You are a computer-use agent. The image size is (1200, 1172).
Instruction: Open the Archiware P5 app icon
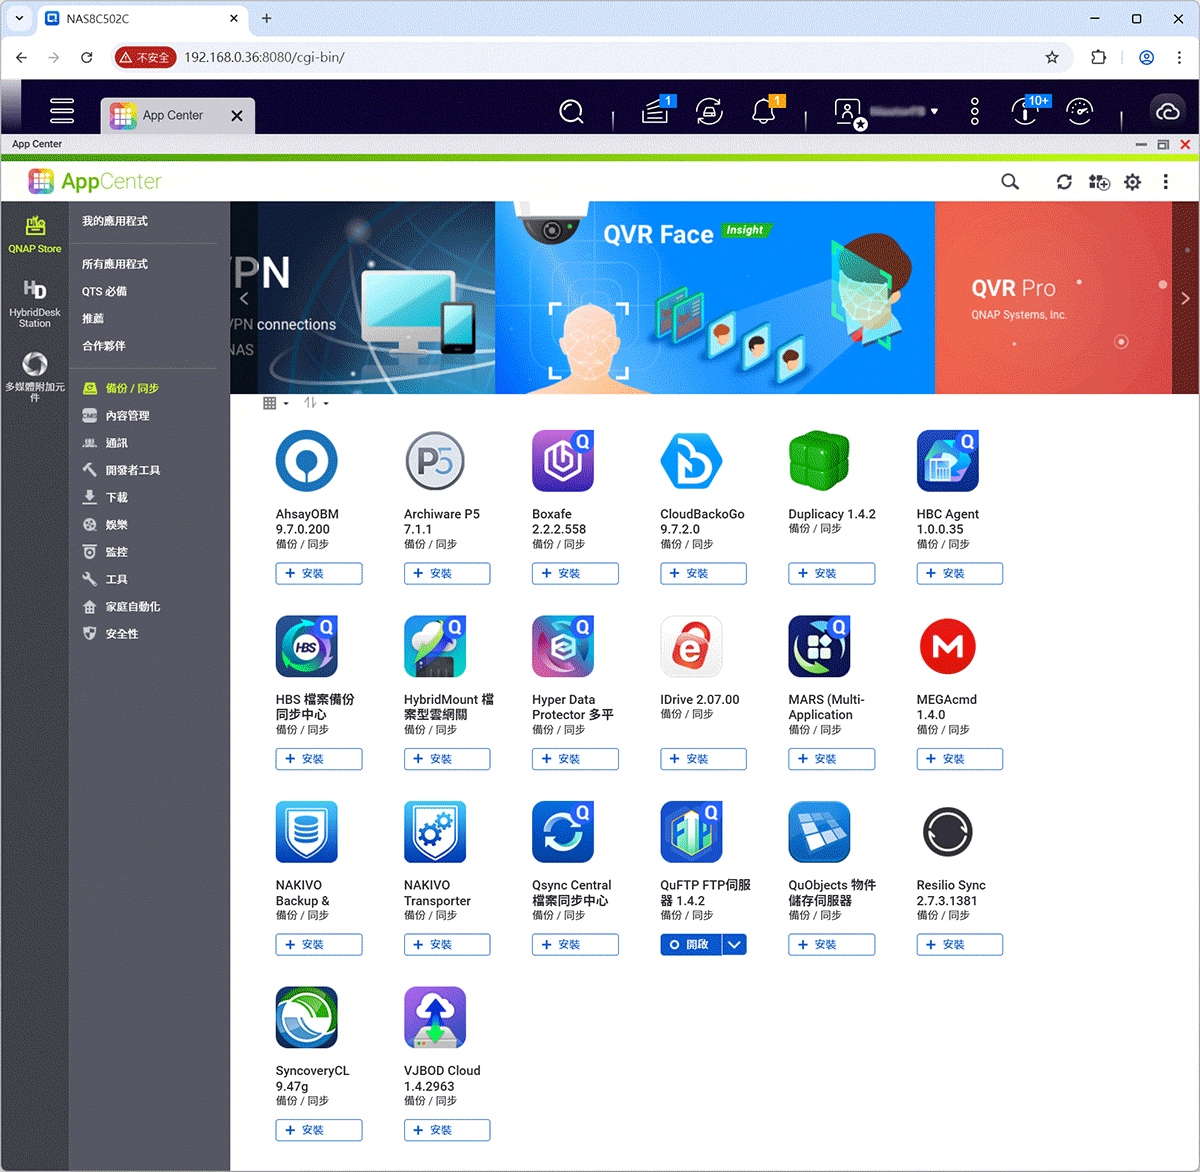[x=435, y=461]
